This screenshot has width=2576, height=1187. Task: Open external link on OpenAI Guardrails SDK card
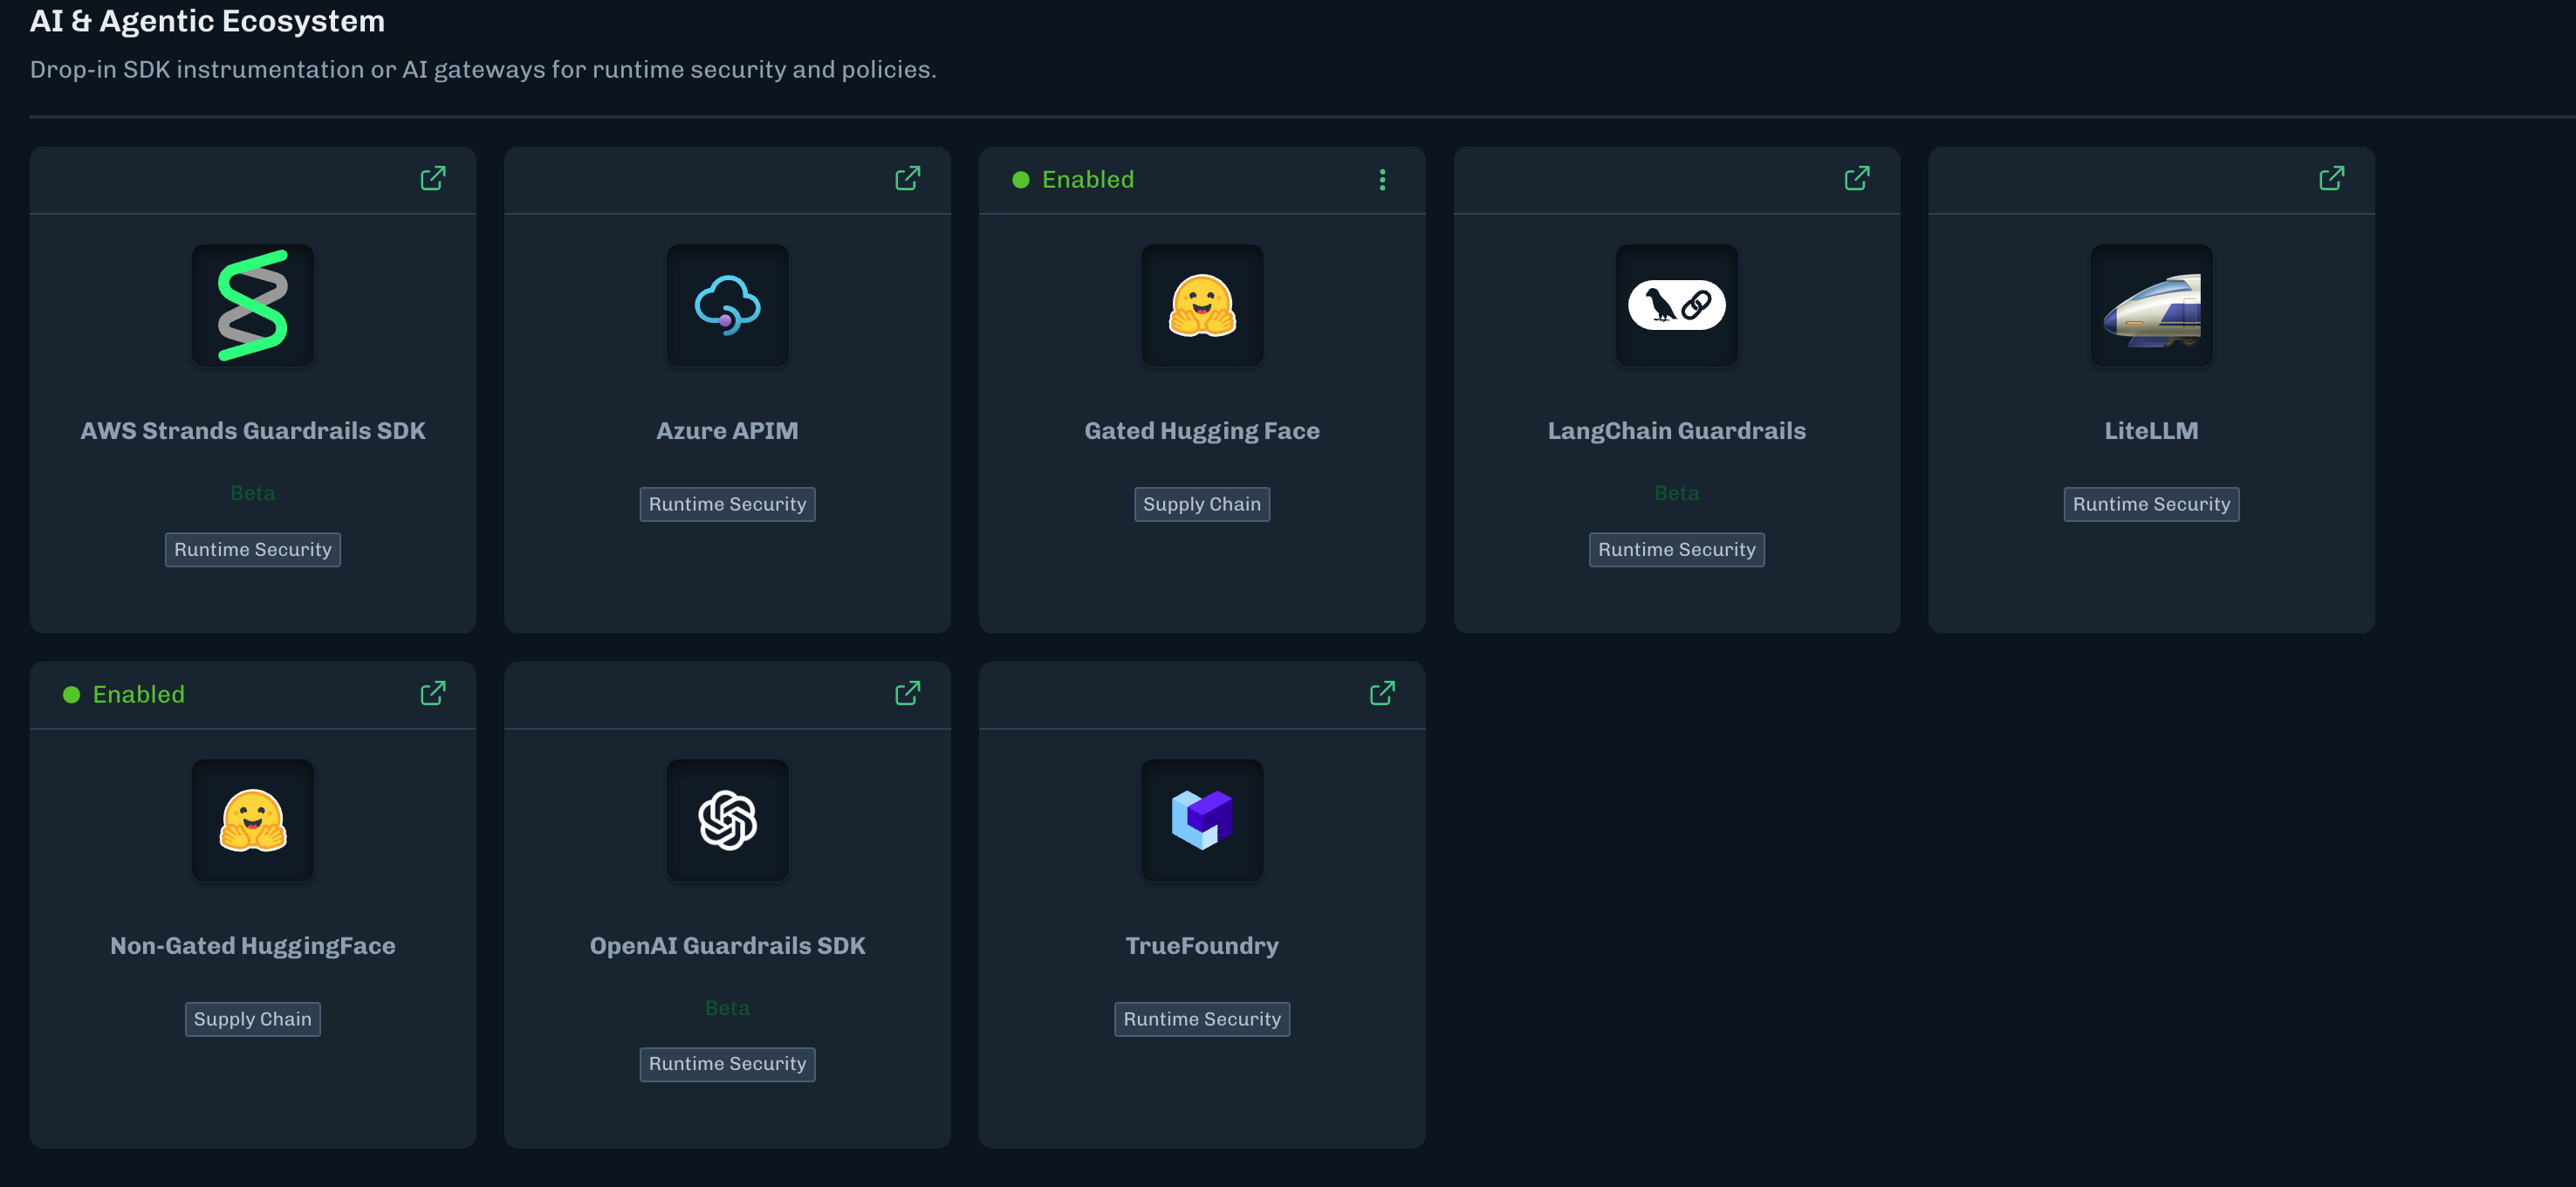(x=908, y=694)
